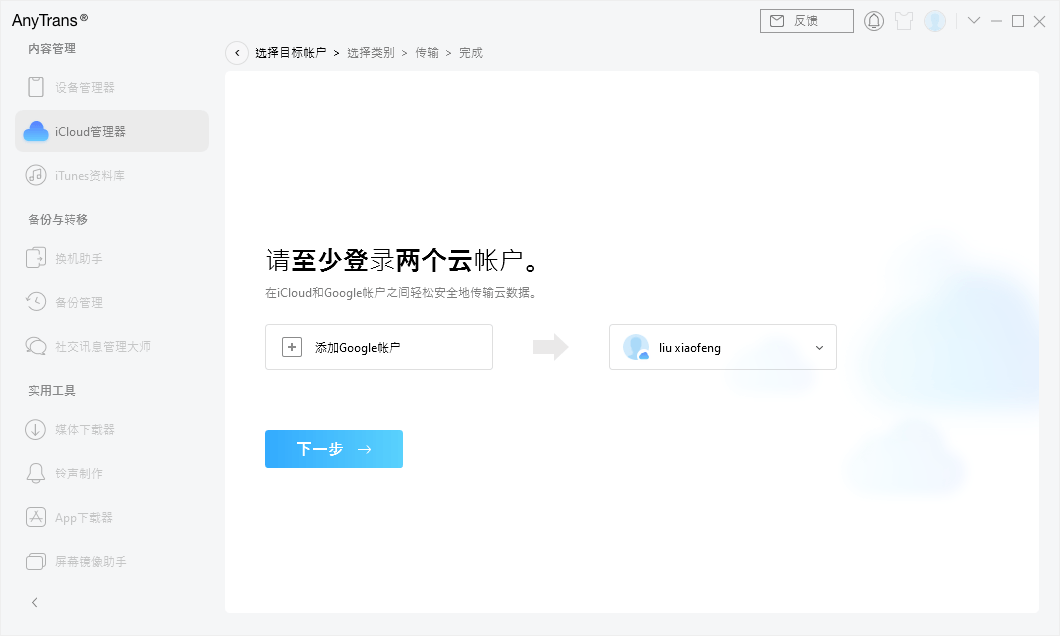This screenshot has width=1060, height=636.
Task: Click the Device Manager phone icon
Action: pyautogui.click(x=36, y=87)
